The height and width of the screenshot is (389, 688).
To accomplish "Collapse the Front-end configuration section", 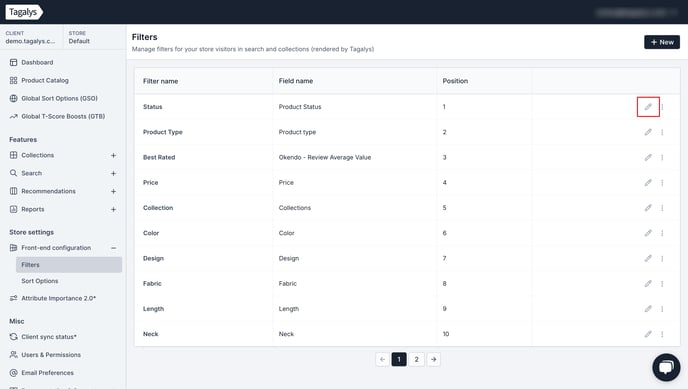I will (113, 248).
